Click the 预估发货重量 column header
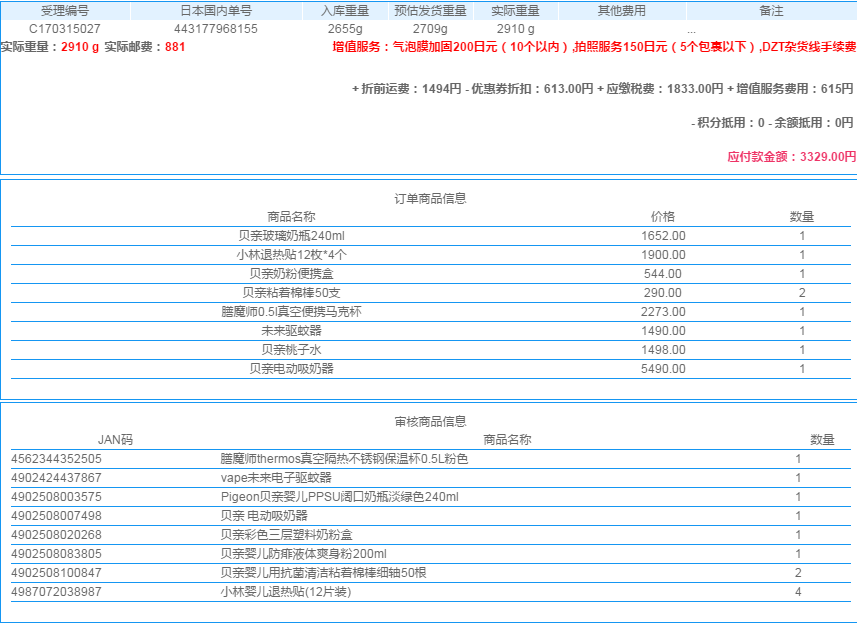The width and height of the screenshot is (857, 624). point(430,10)
